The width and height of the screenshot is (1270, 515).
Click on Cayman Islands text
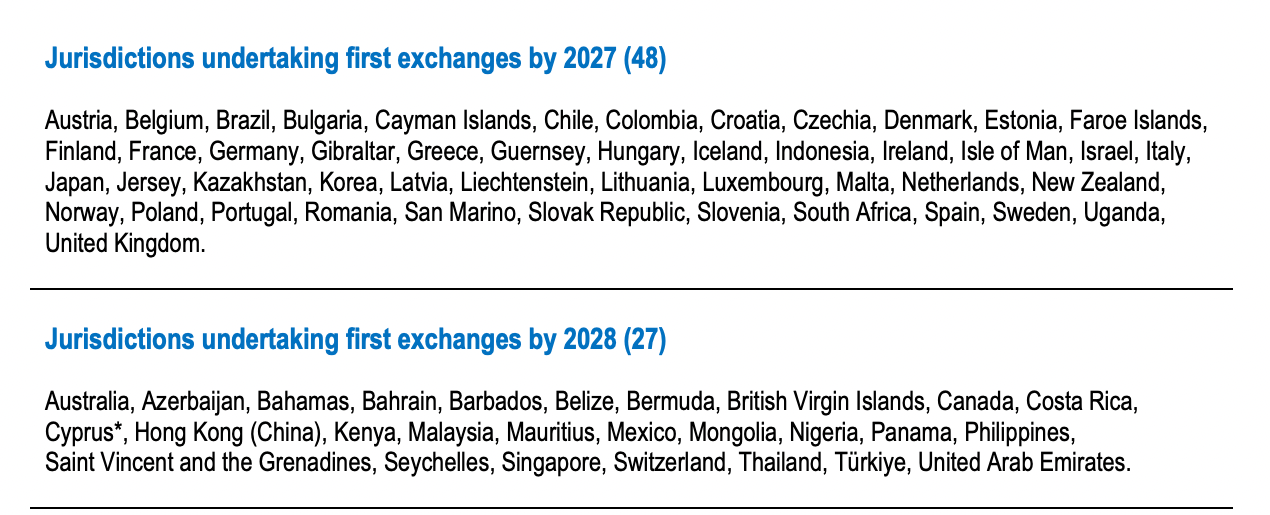point(453,121)
